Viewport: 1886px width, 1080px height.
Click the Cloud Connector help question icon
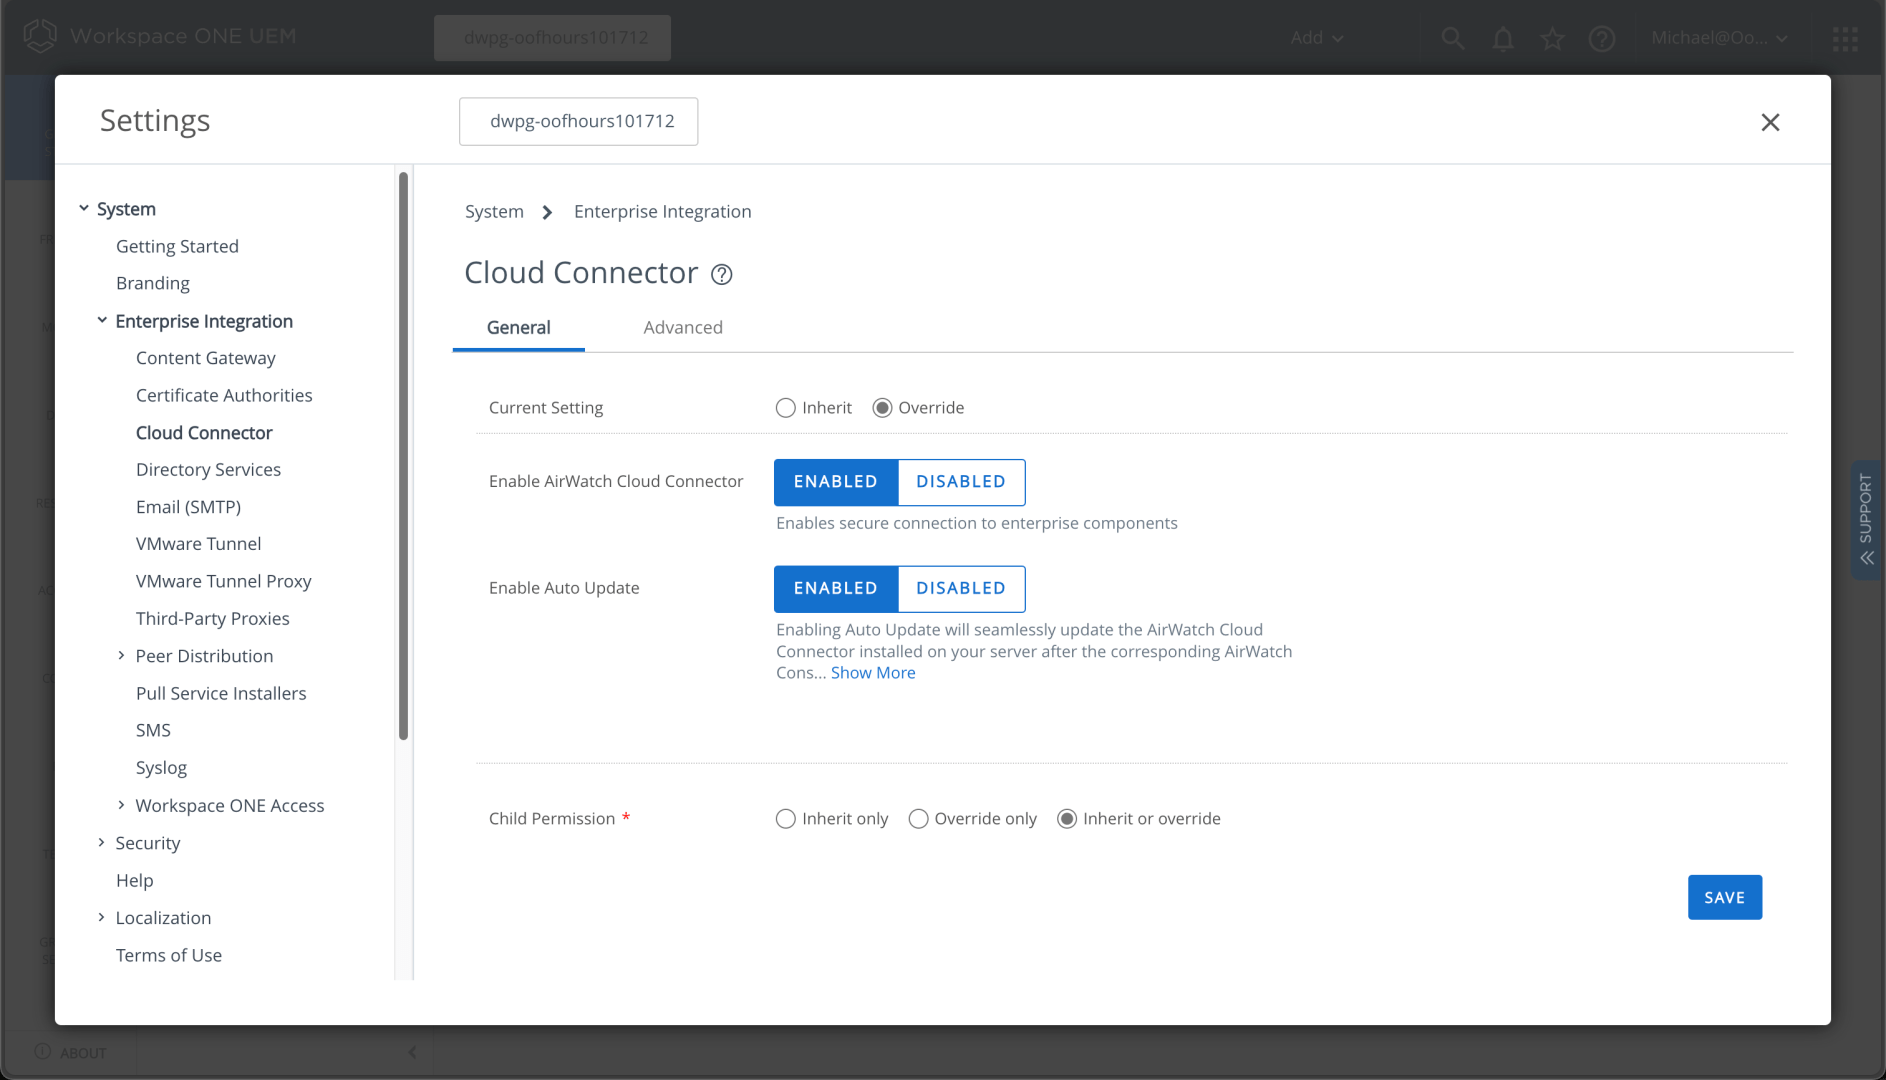pyautogui.click(x=721, y=275)
